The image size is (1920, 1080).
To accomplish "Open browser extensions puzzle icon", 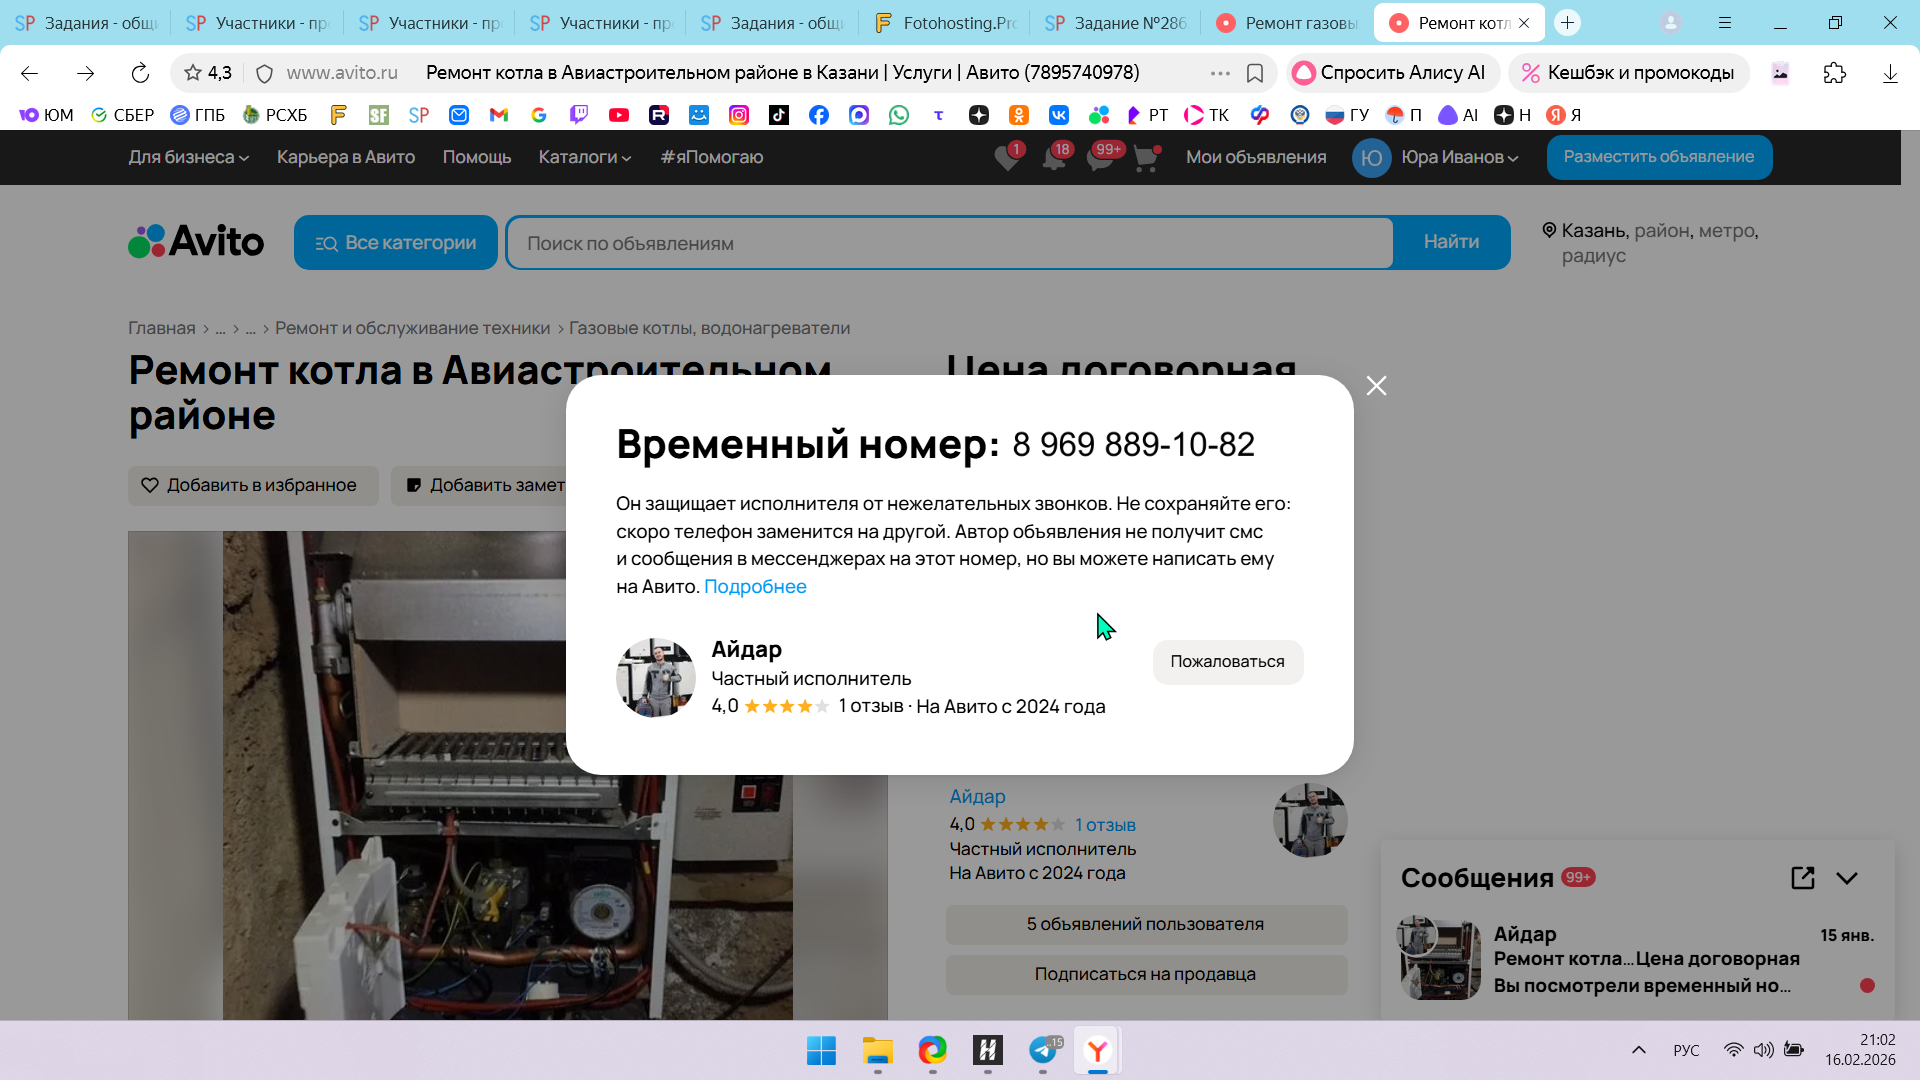I will click(x=1834, y=73).
